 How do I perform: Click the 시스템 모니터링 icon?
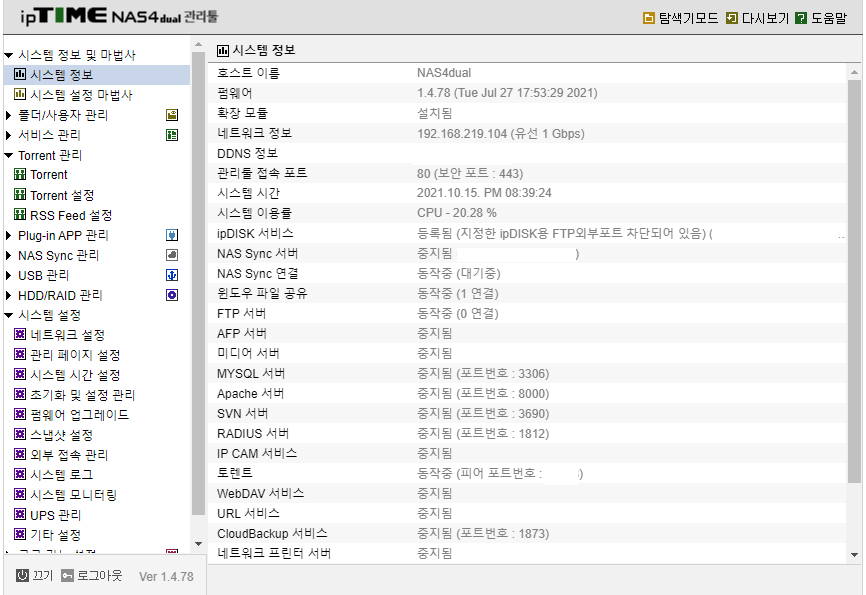point(20,493)
